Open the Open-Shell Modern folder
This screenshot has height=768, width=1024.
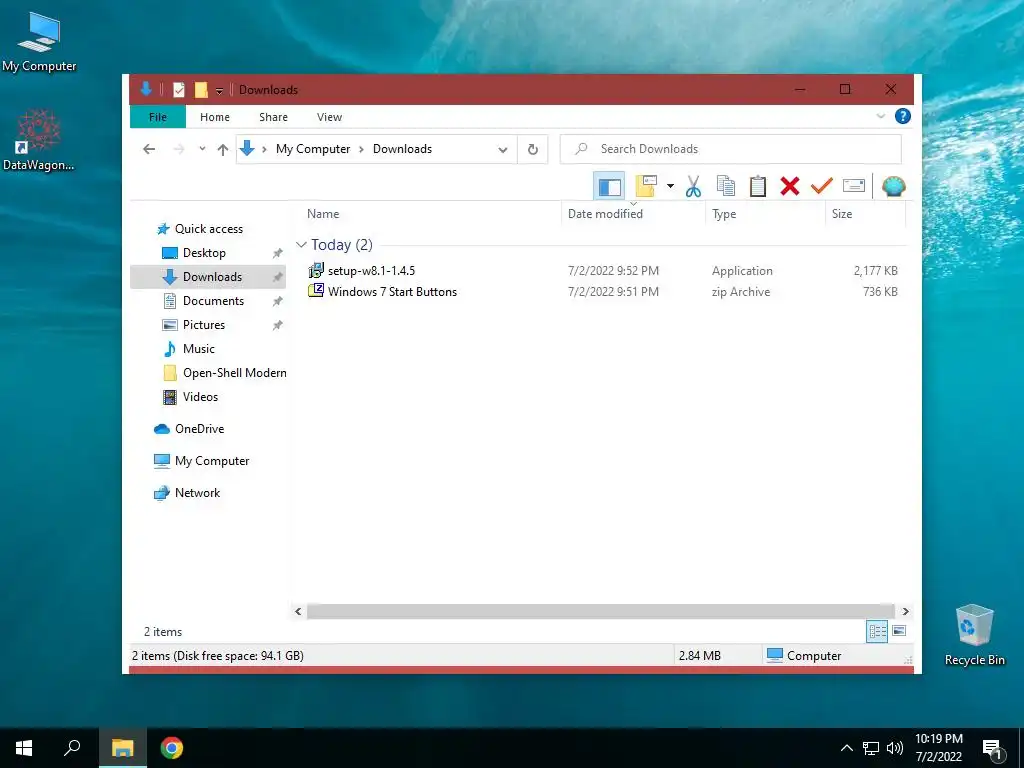pyautogui.click(x=234, y=373)
